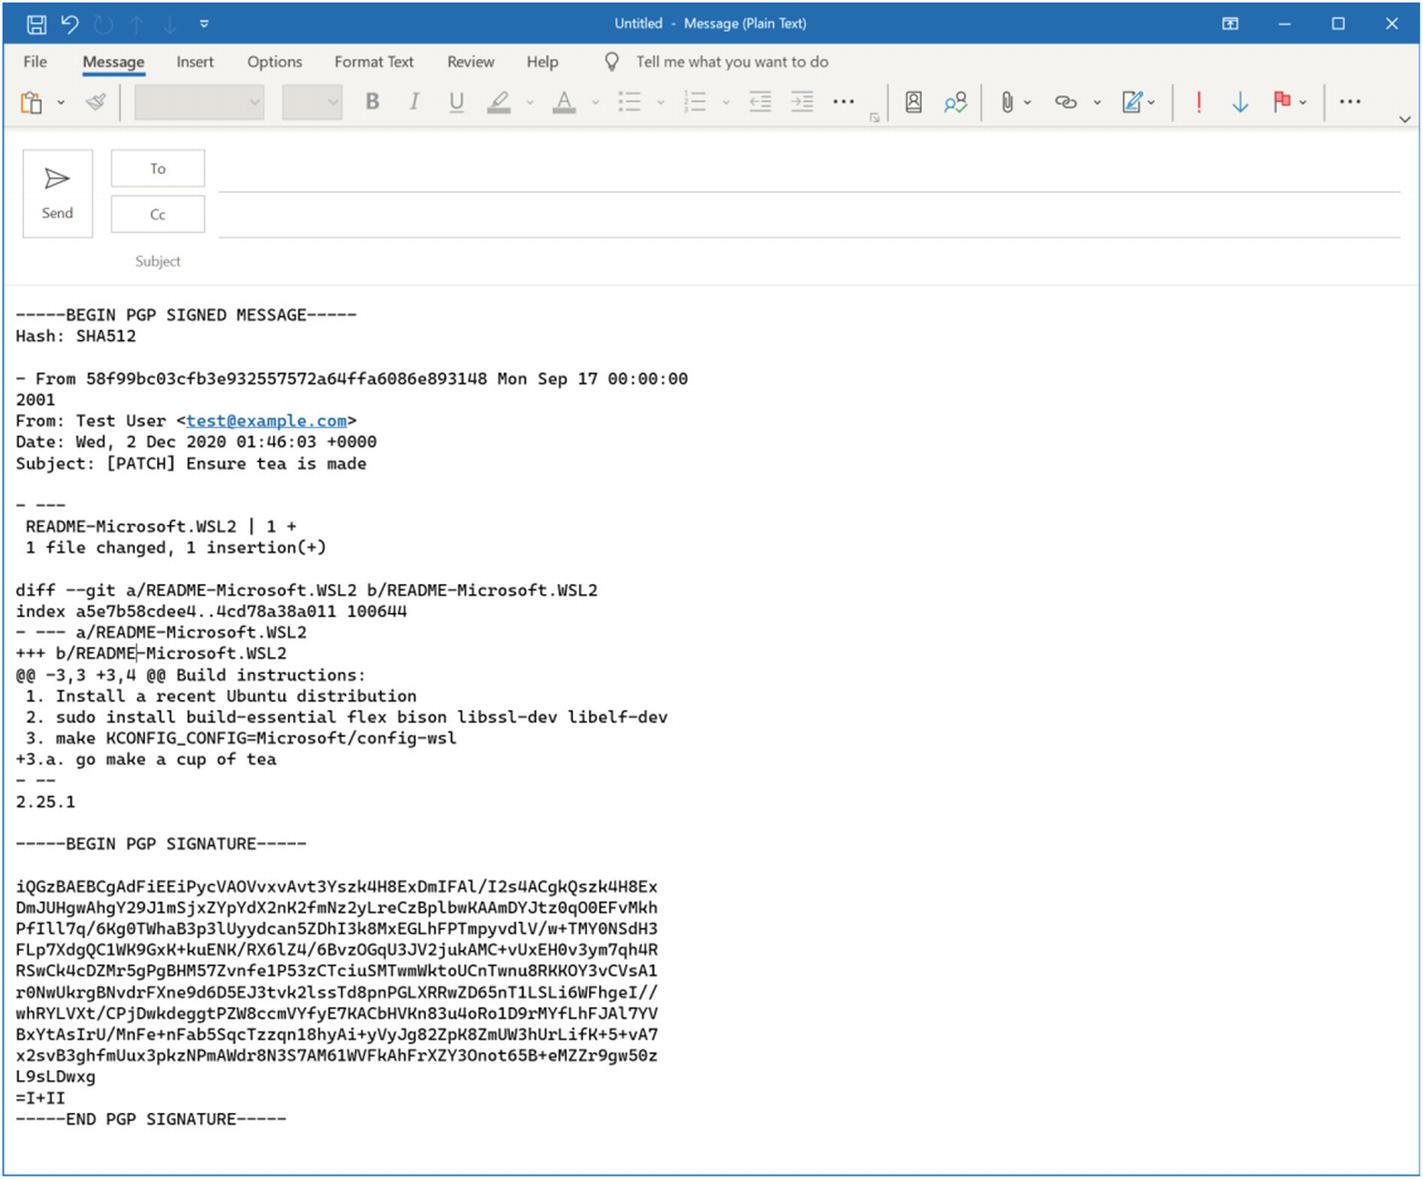This screenshot has height=1179, width=1423.
Task: Mark message as Low Importance
Action: [1240, 102]
